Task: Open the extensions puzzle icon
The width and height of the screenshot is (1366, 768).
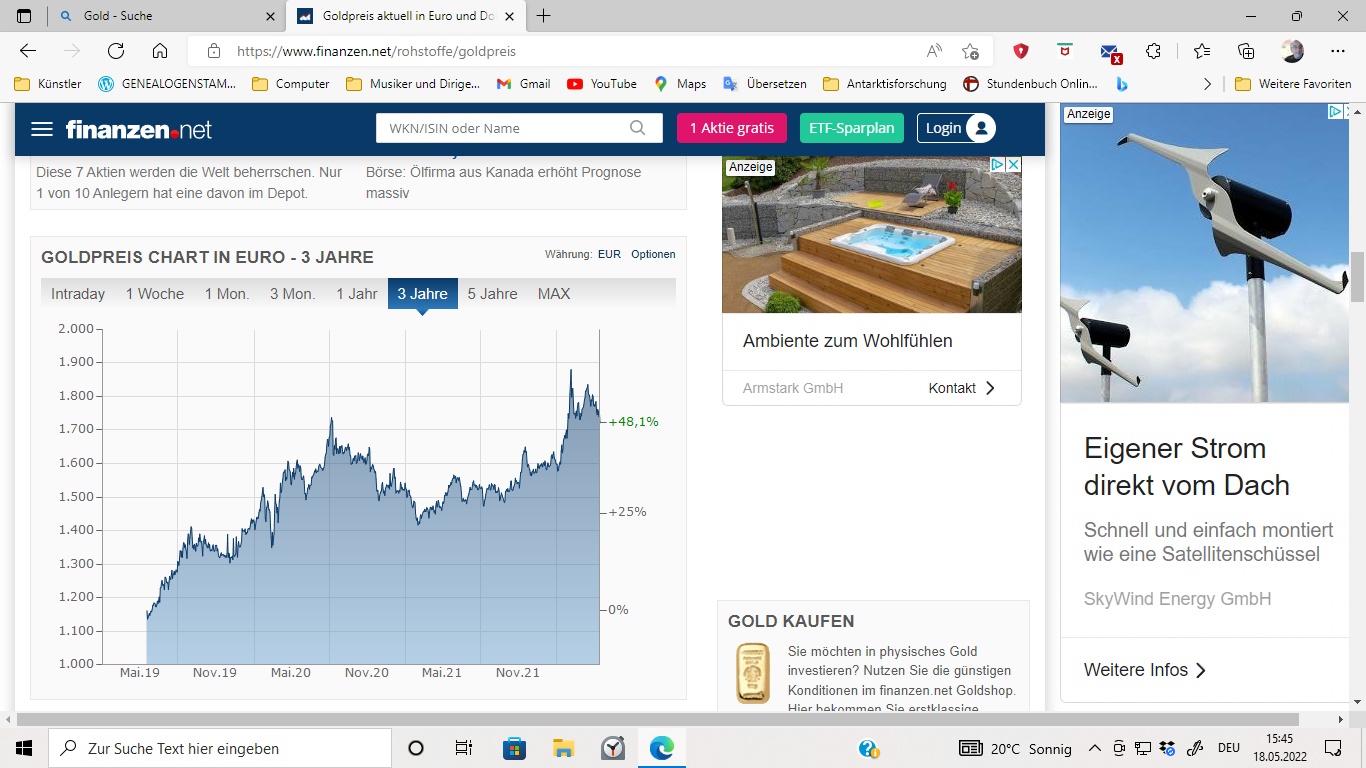Action: (1154, 51)
